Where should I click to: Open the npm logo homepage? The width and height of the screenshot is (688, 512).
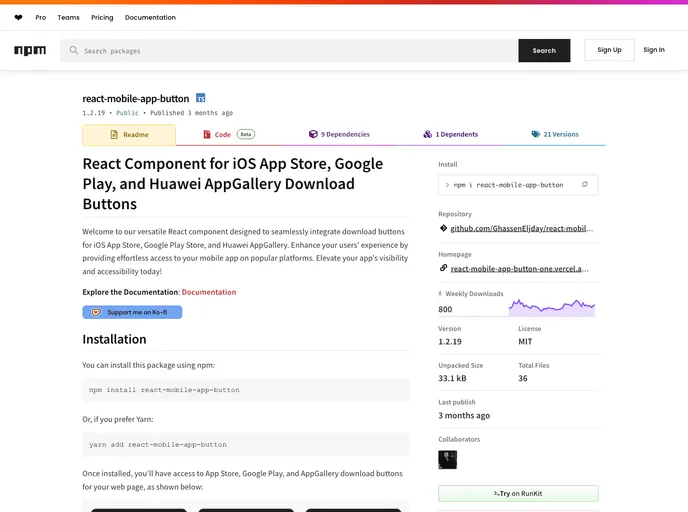(x=30, y=50)
